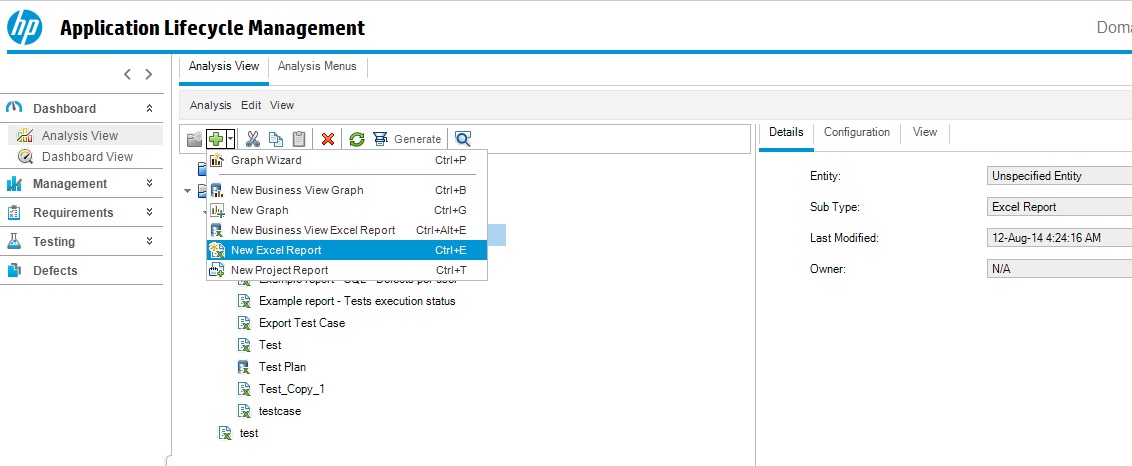Click the testcase Excel icon

pos(245,411)
